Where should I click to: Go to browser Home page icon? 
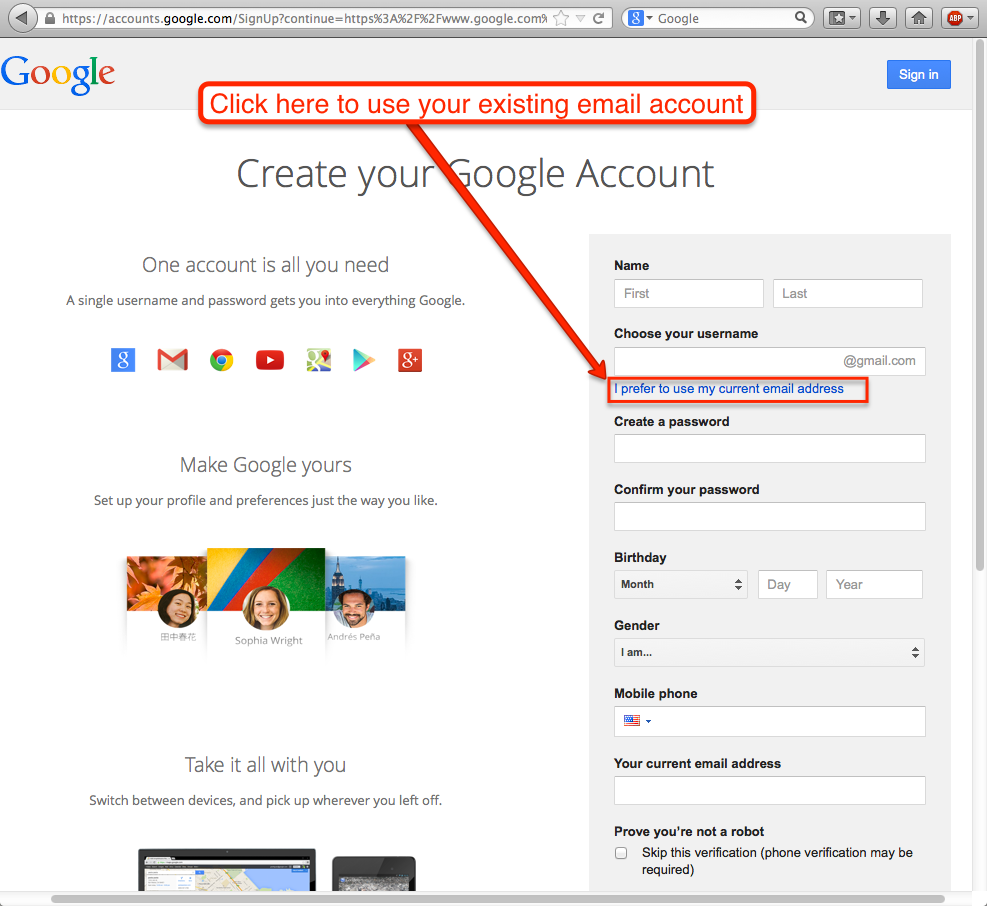click(919, 18)
